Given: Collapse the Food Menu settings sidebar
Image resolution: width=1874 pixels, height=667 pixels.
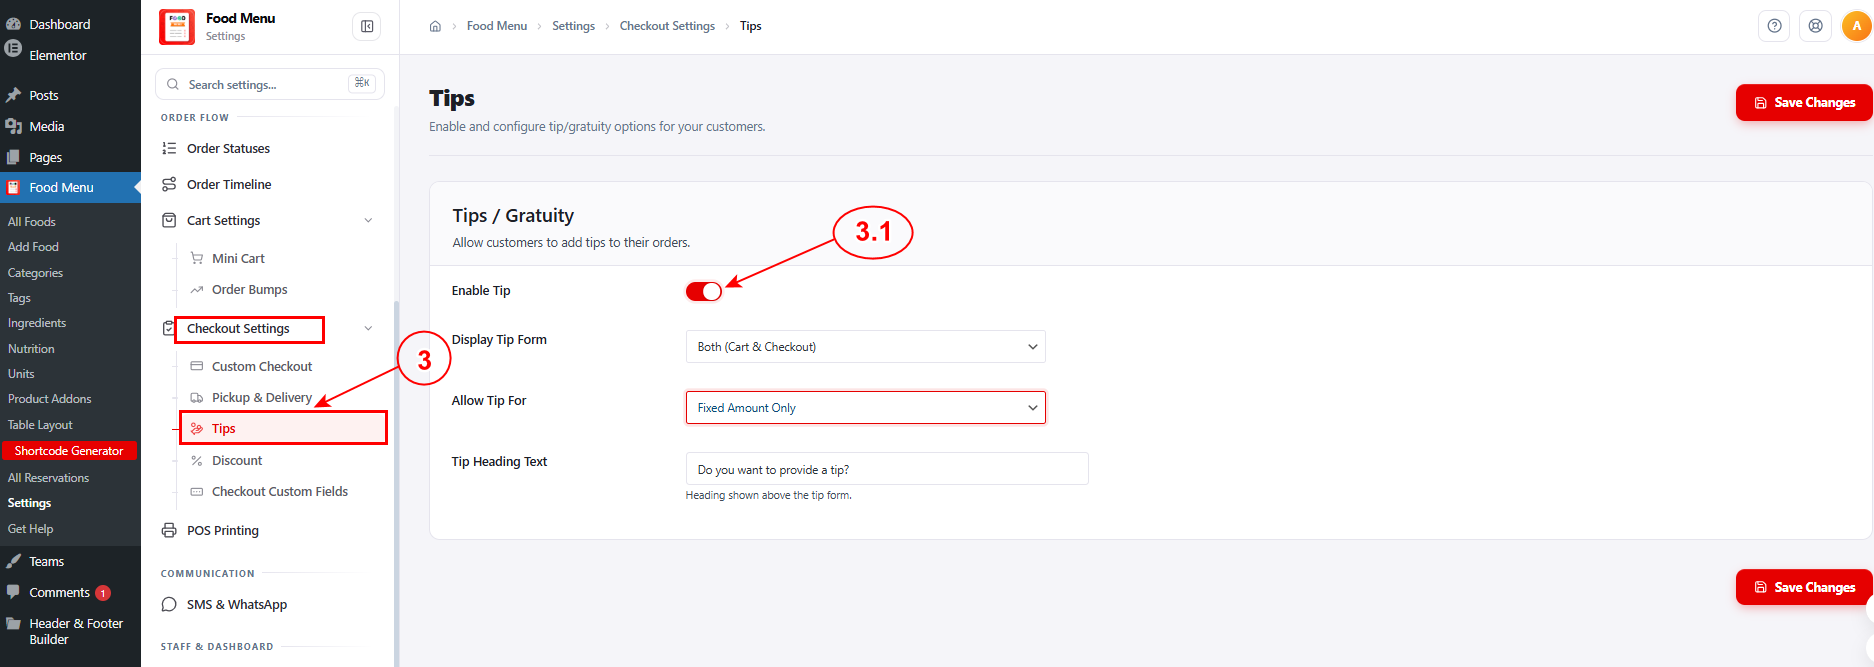Looking at the screenshot, I should (367, 26).
